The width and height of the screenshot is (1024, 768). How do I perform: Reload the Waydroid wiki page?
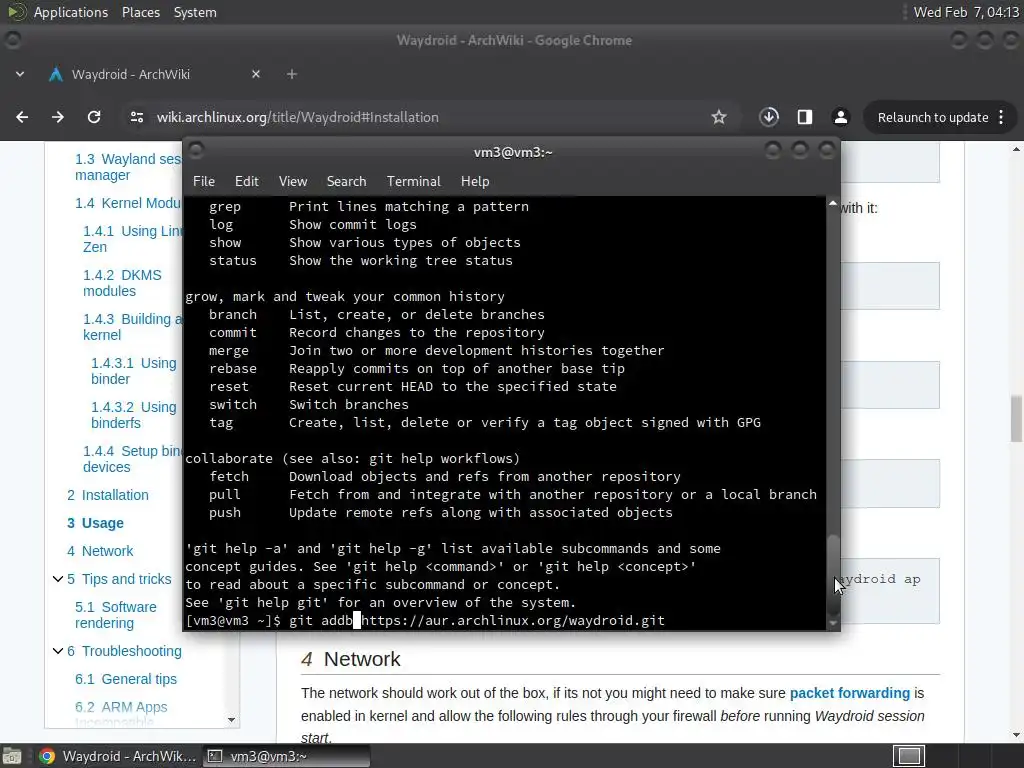(94, 117)
